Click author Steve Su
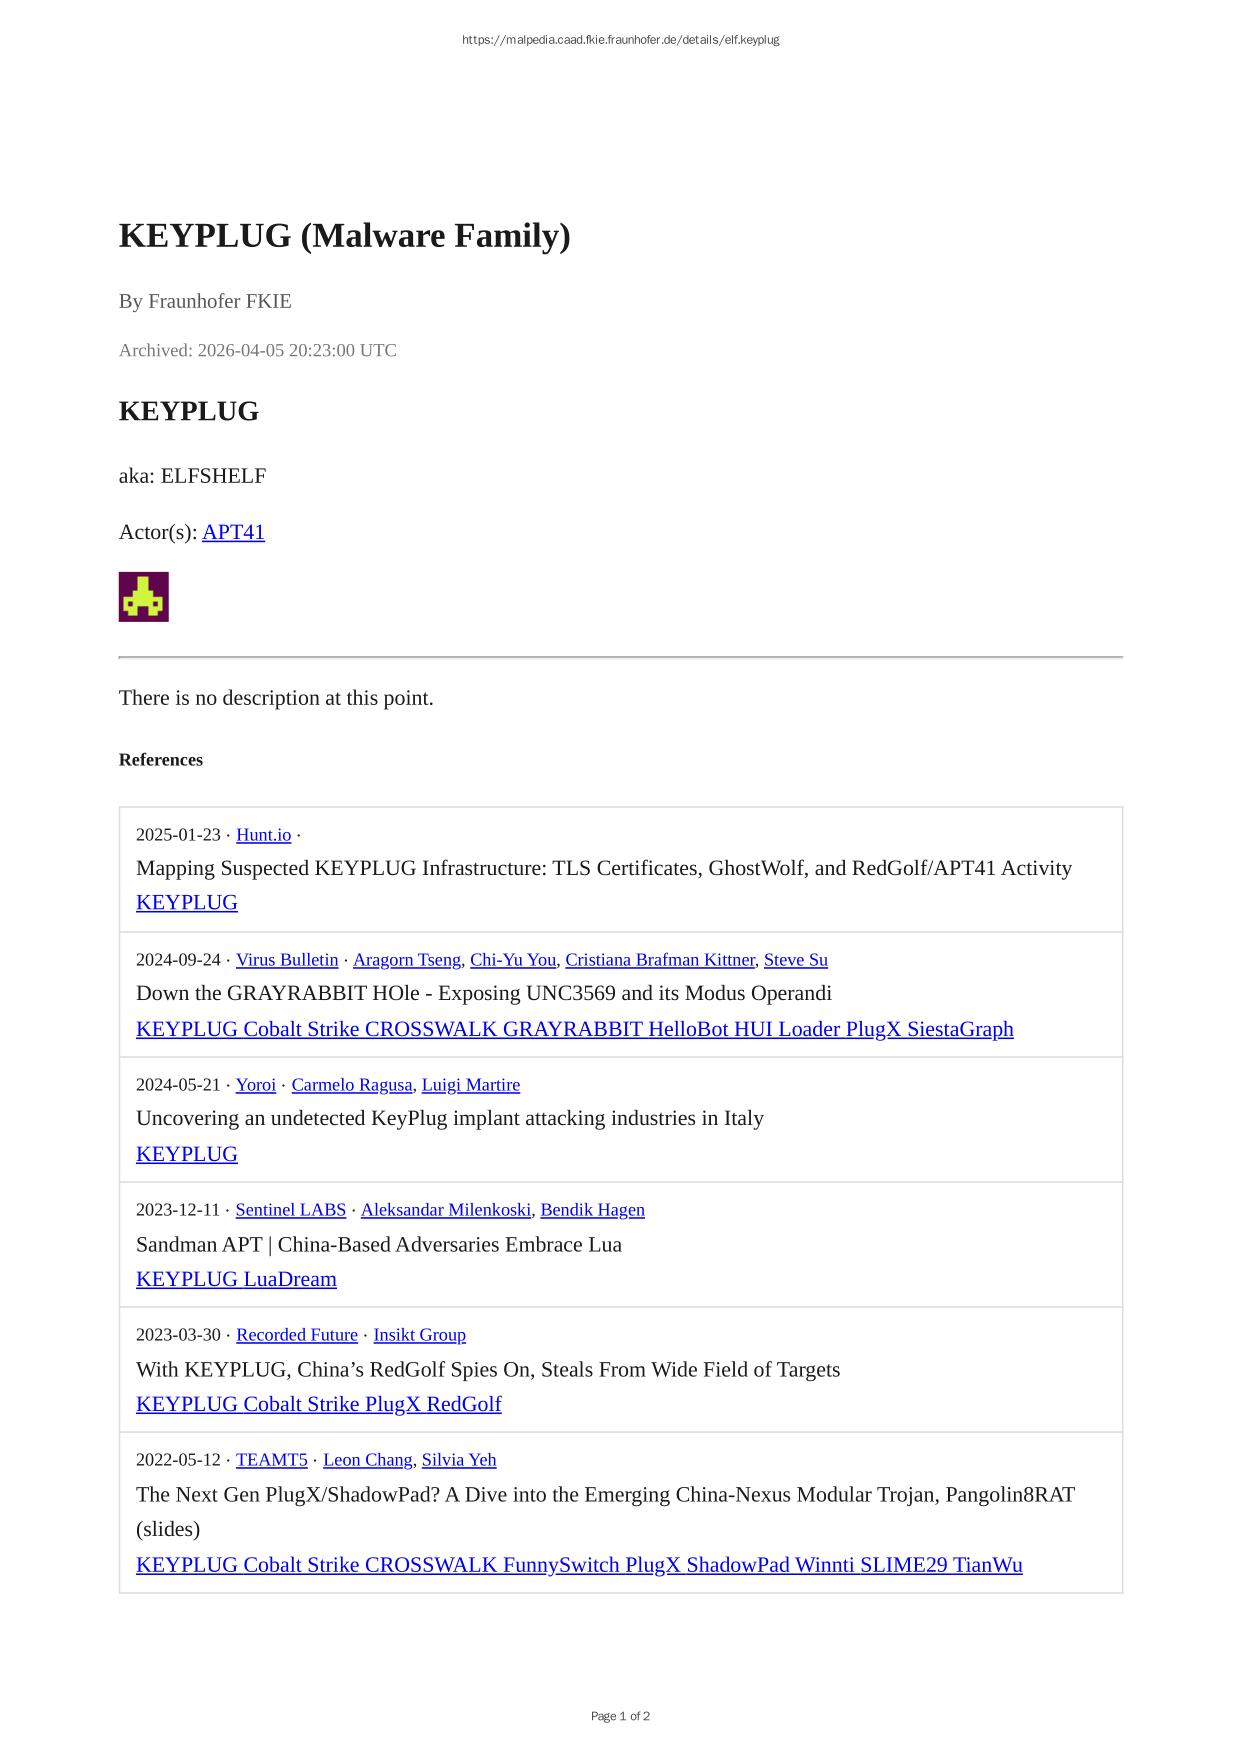Image resolution: width=1242 pixels, height=1756 pixels. pos(796,960)
